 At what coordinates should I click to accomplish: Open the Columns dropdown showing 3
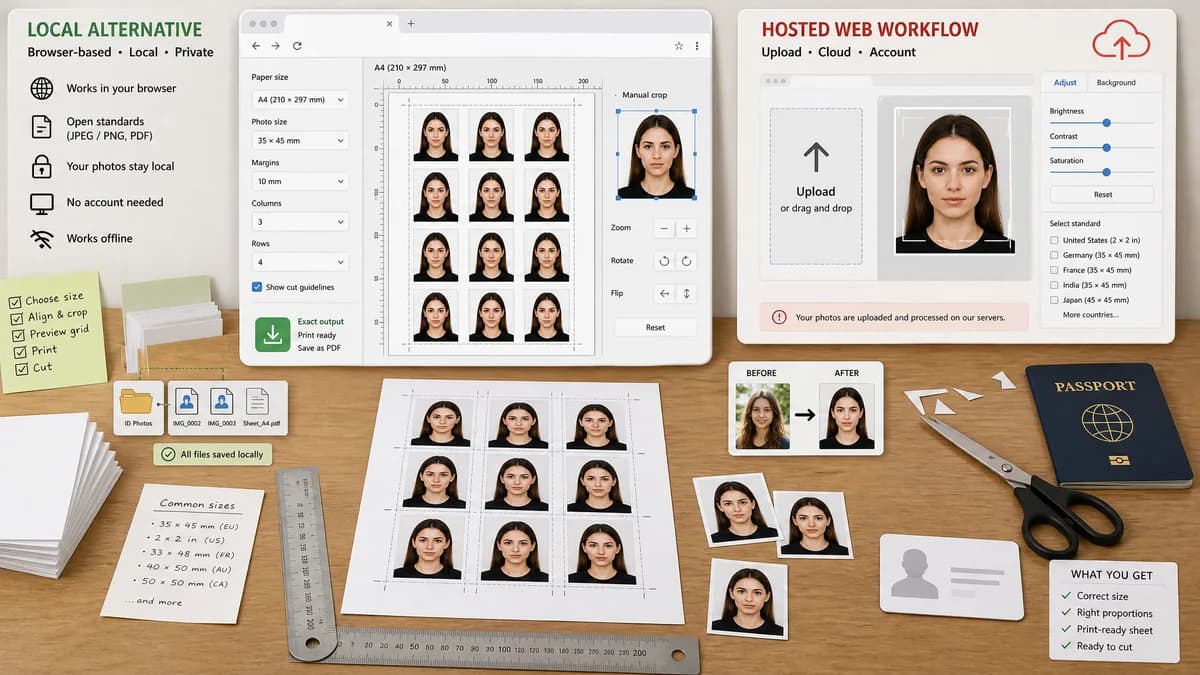300,221
